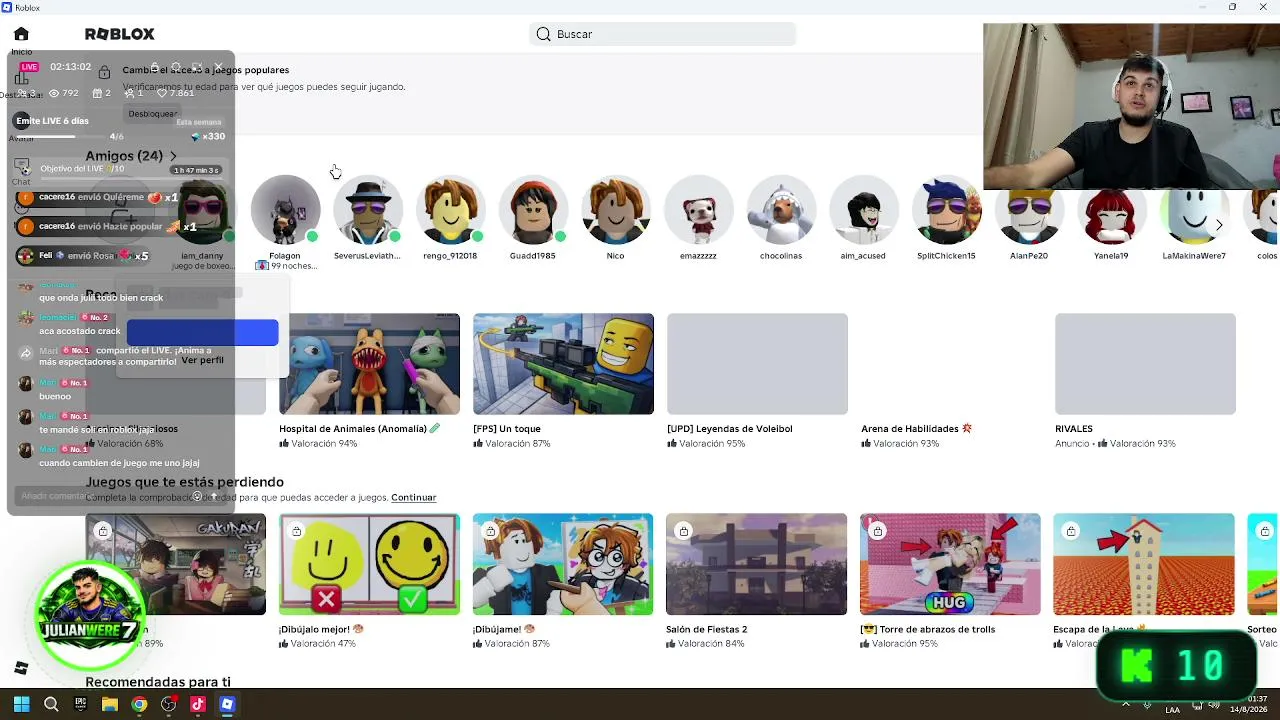The image size is (1280, 720).
Task: Open the Destacados charts icon in the sidebar
Action: pyautogui.click(x=21, y=78)
